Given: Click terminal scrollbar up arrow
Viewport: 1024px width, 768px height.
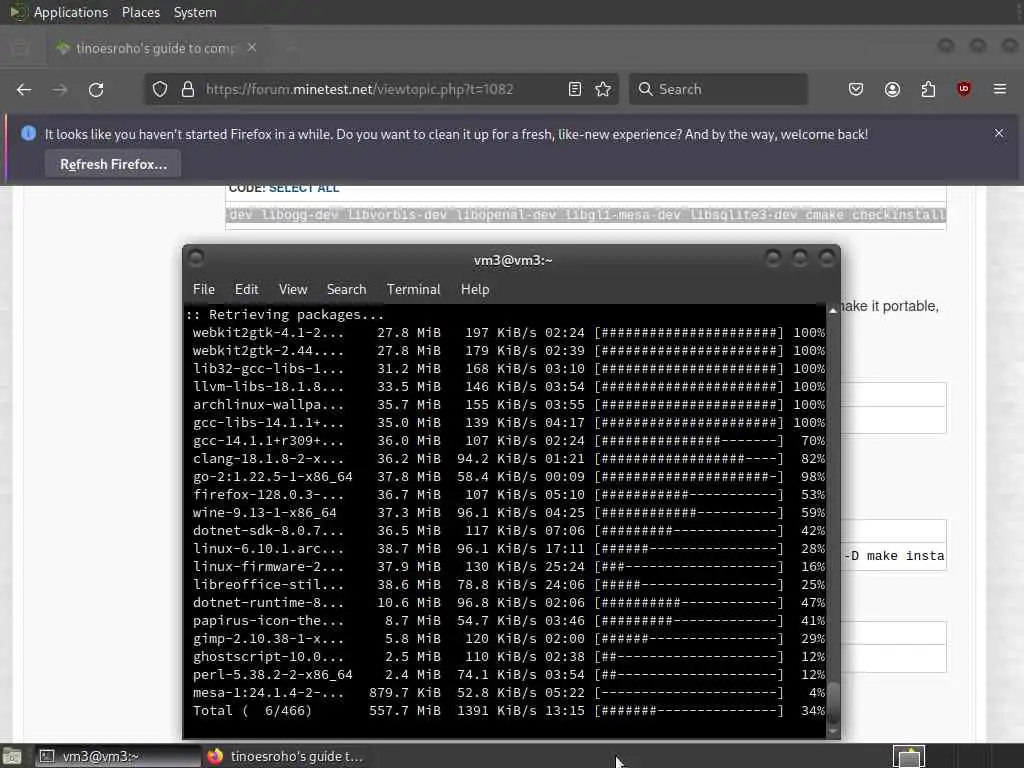Looking at the screenshot, I should coord(833,311).
